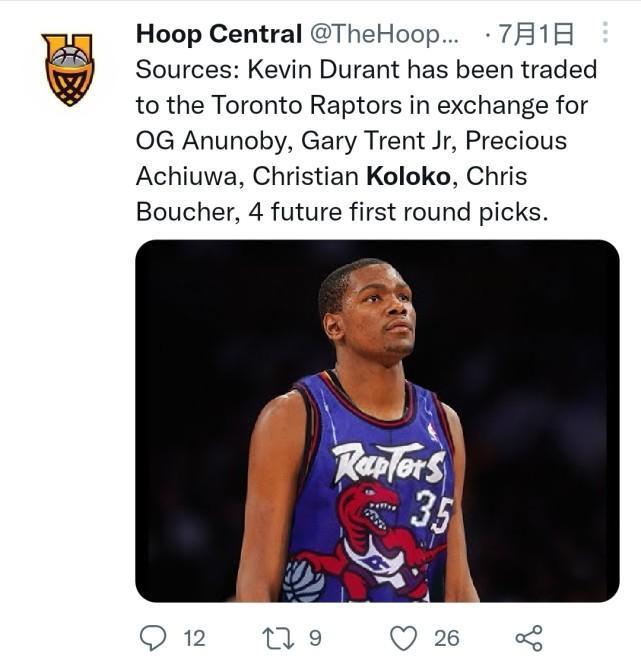Screen dimensions: 641x669
Task: Open the attached player photo
Action: coord(377,420)
